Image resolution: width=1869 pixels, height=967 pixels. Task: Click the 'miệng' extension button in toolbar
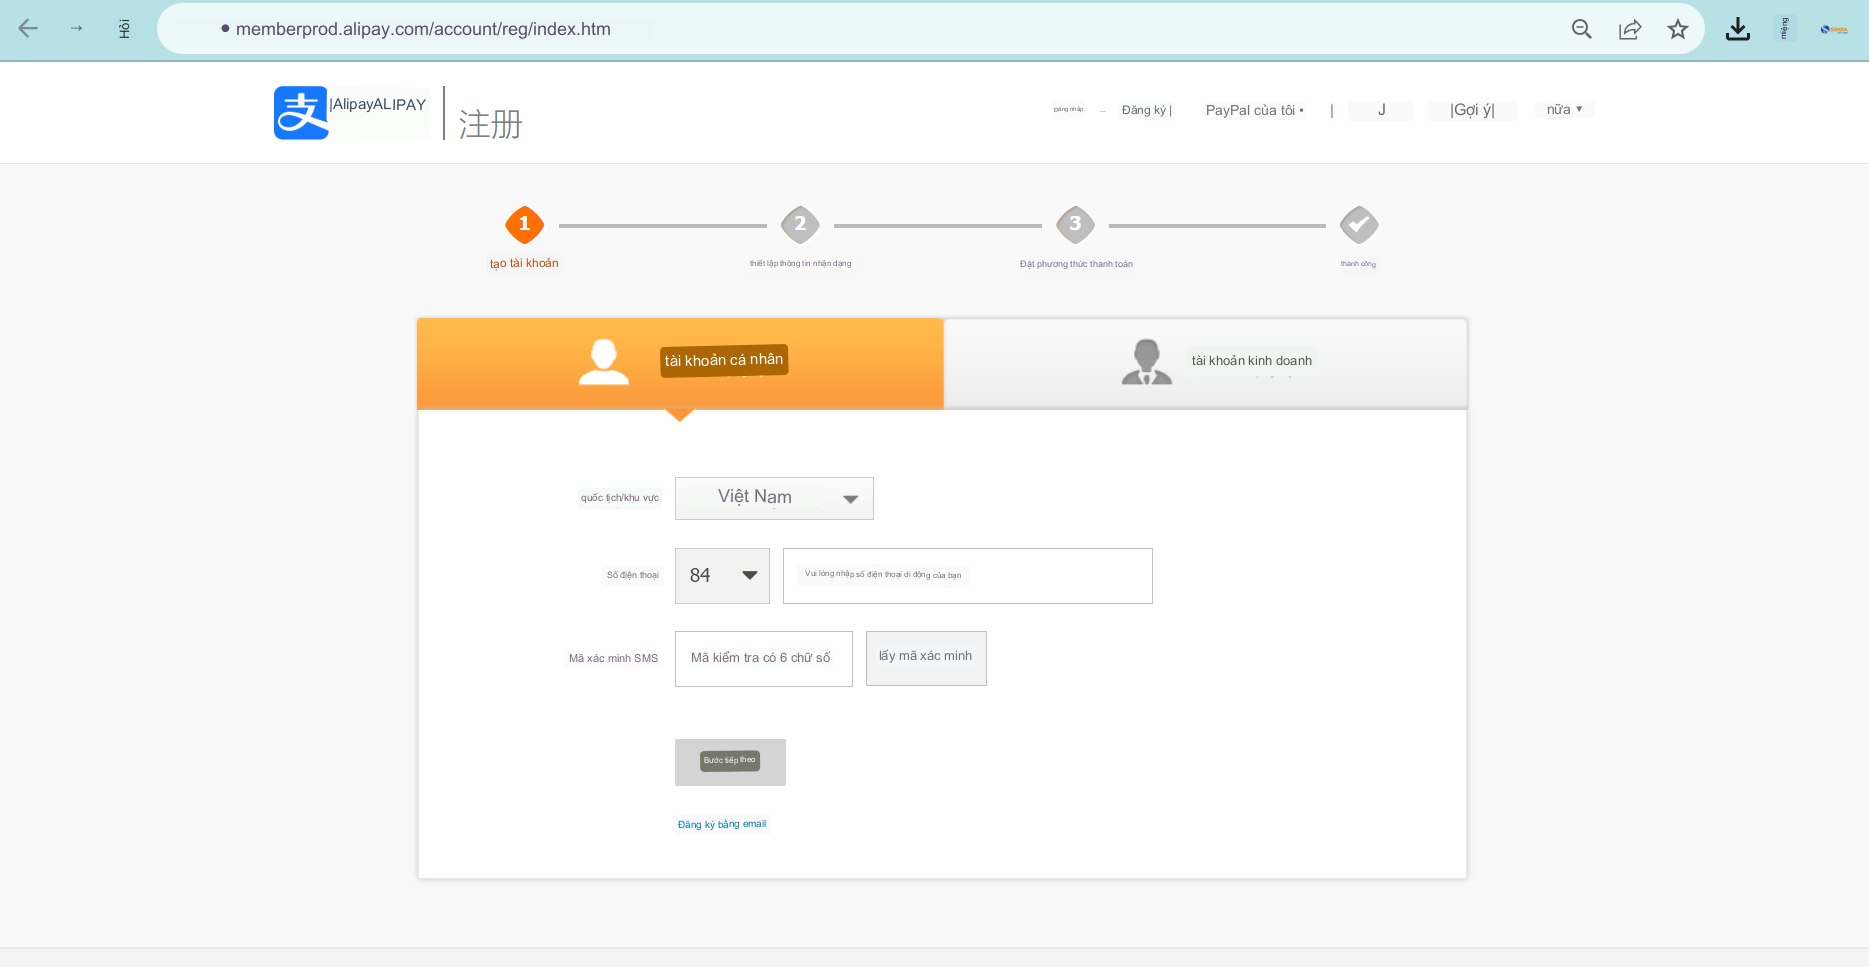pyautogui.click(x=1785, y=29)
